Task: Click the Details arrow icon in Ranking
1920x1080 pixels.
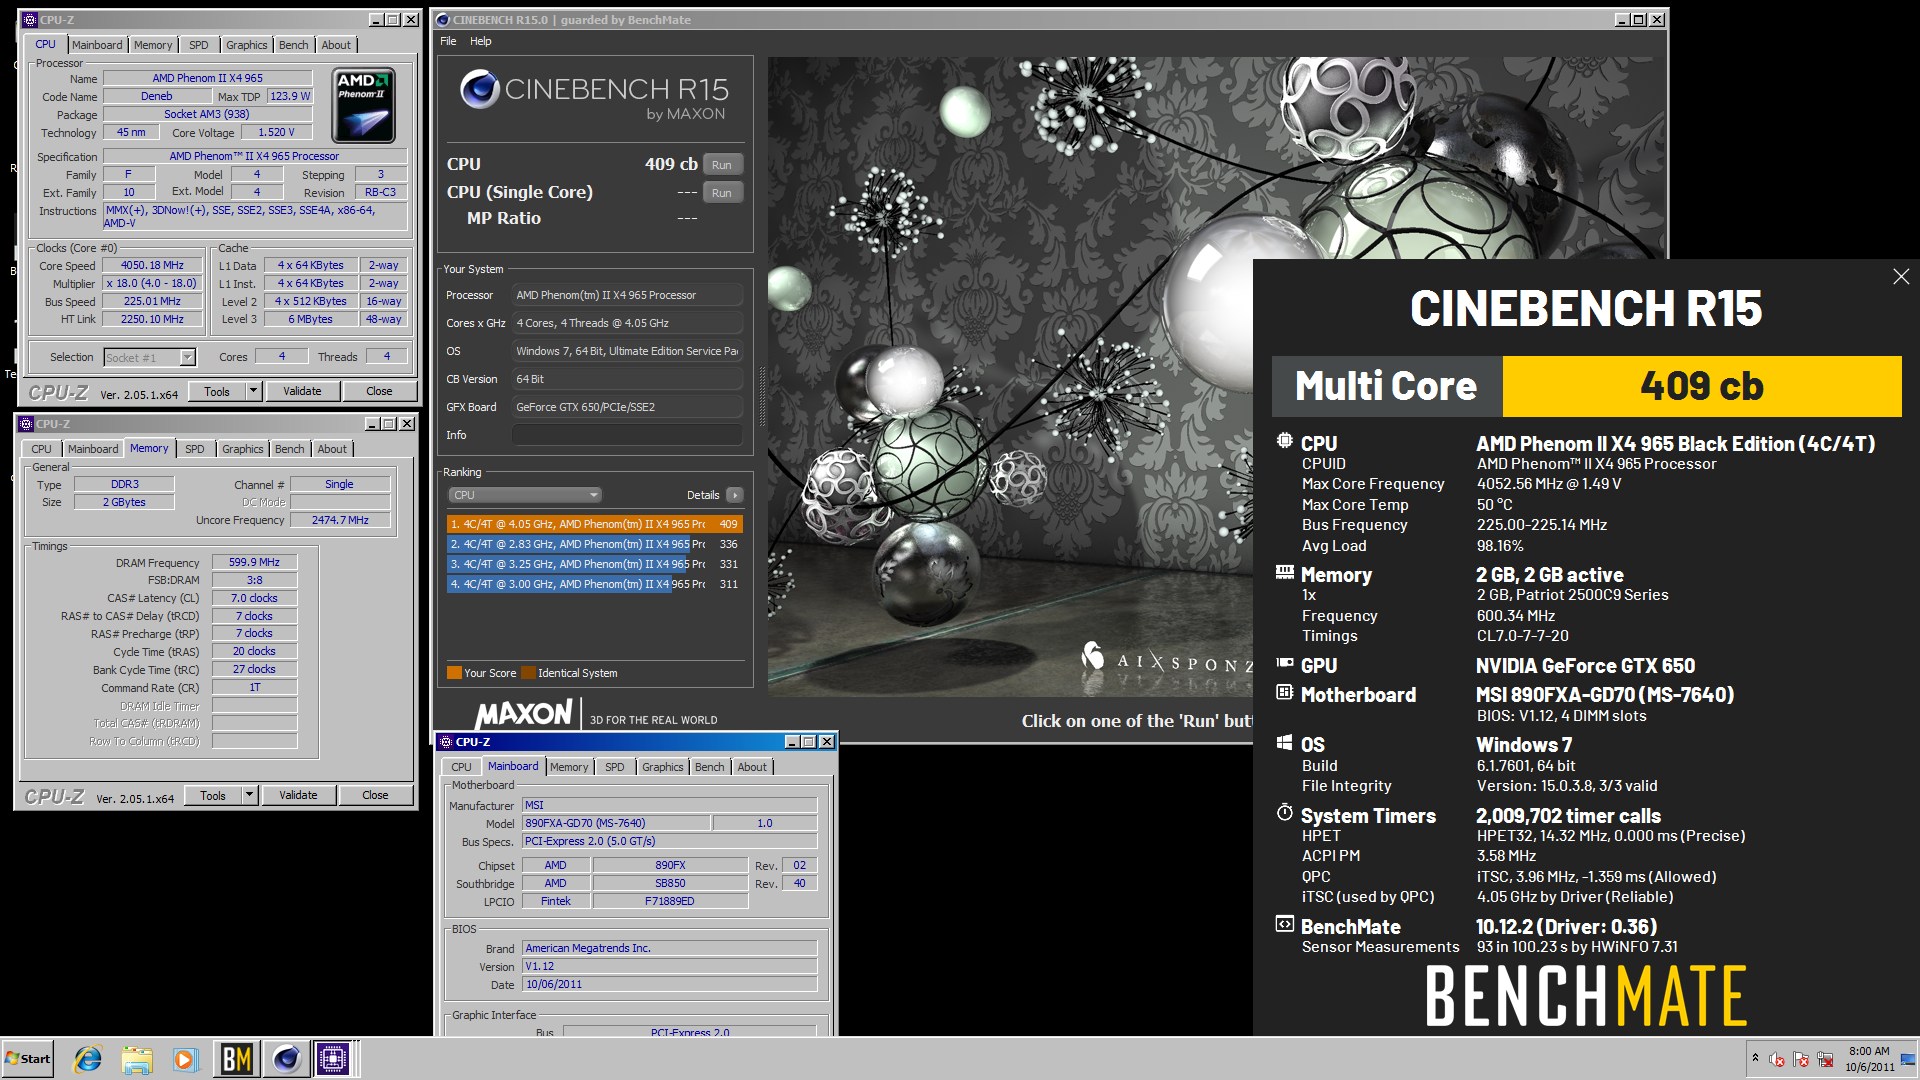Action: click(735, 495)
